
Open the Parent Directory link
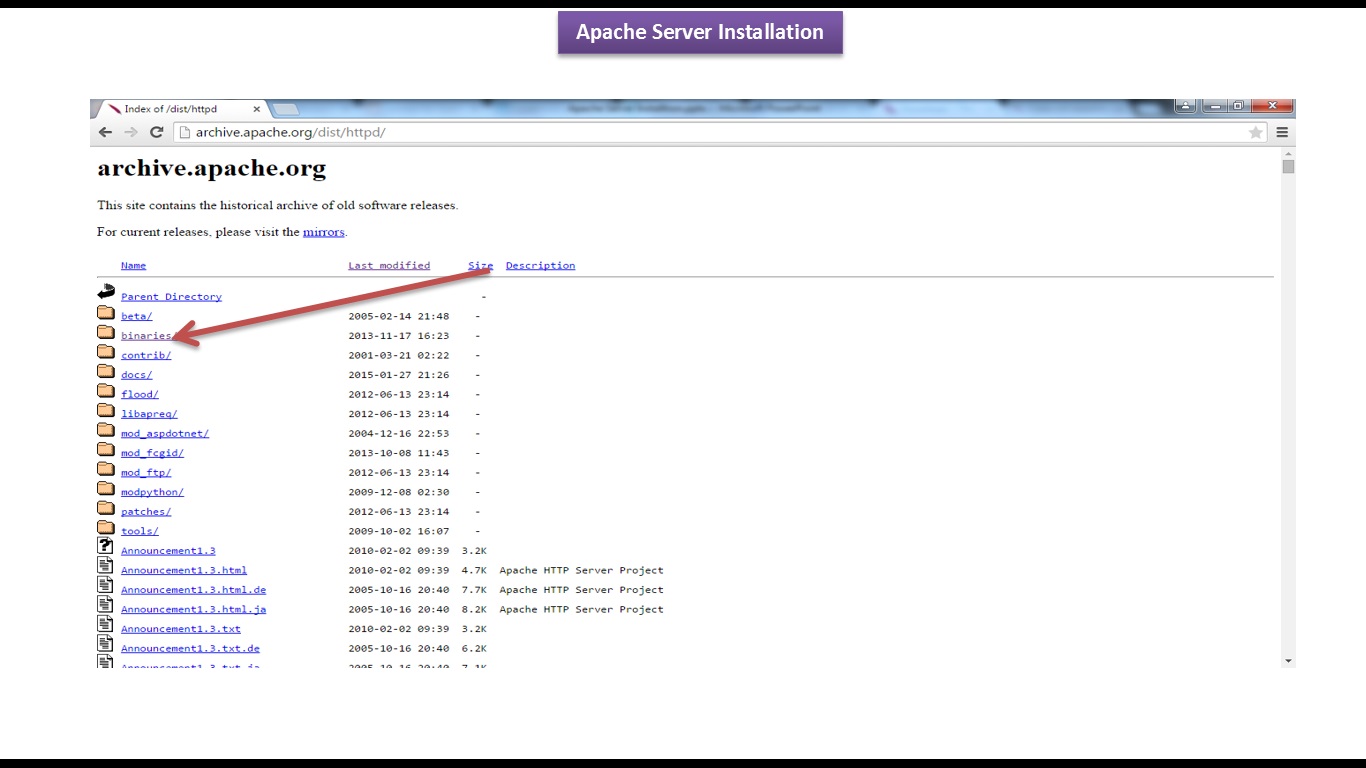(171, 297)
